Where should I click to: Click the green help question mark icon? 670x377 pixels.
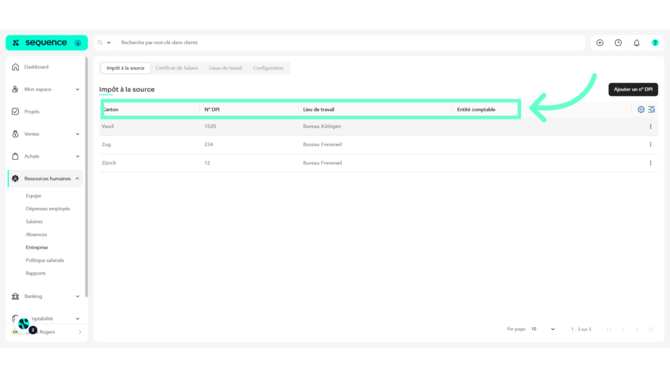[655, 43]
